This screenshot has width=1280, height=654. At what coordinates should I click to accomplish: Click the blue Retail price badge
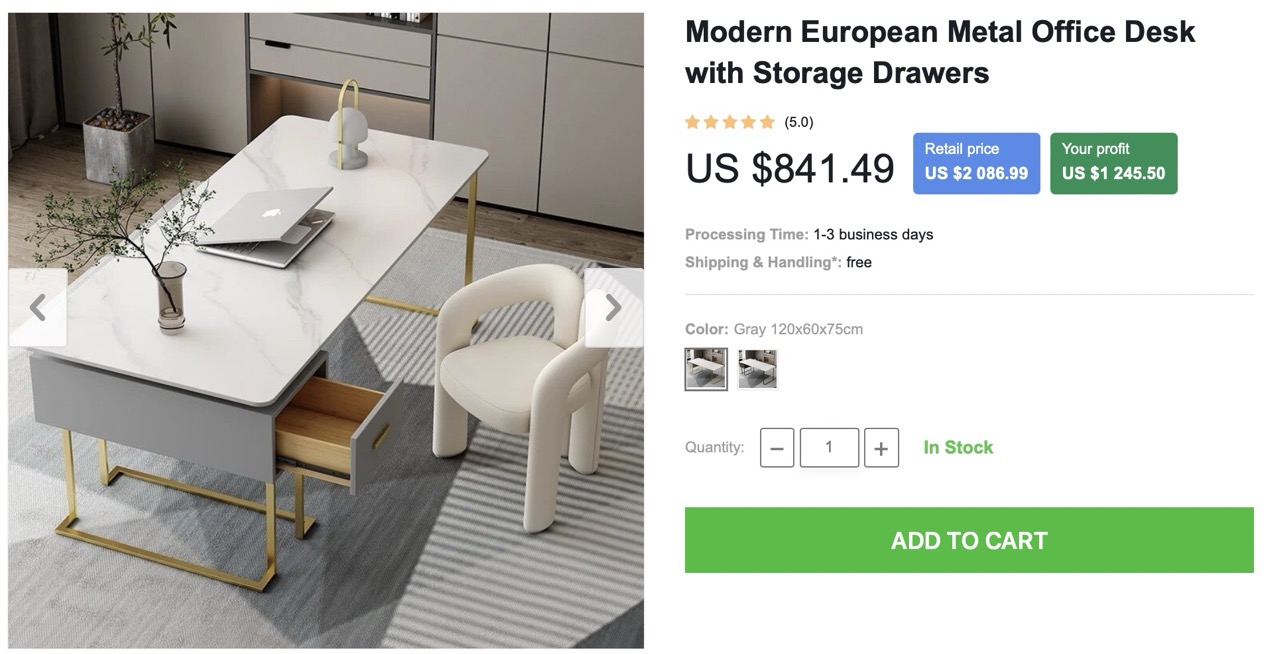point(976,162)
